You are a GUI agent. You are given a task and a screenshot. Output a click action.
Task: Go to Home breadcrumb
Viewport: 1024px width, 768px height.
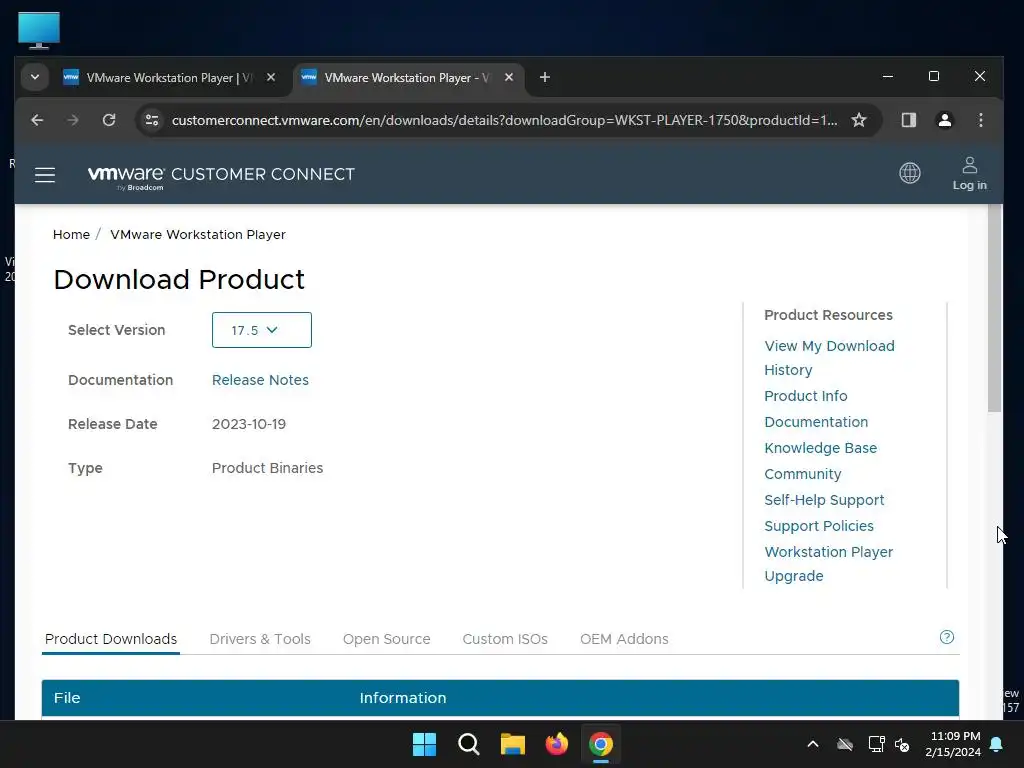[x=71, y=234]
